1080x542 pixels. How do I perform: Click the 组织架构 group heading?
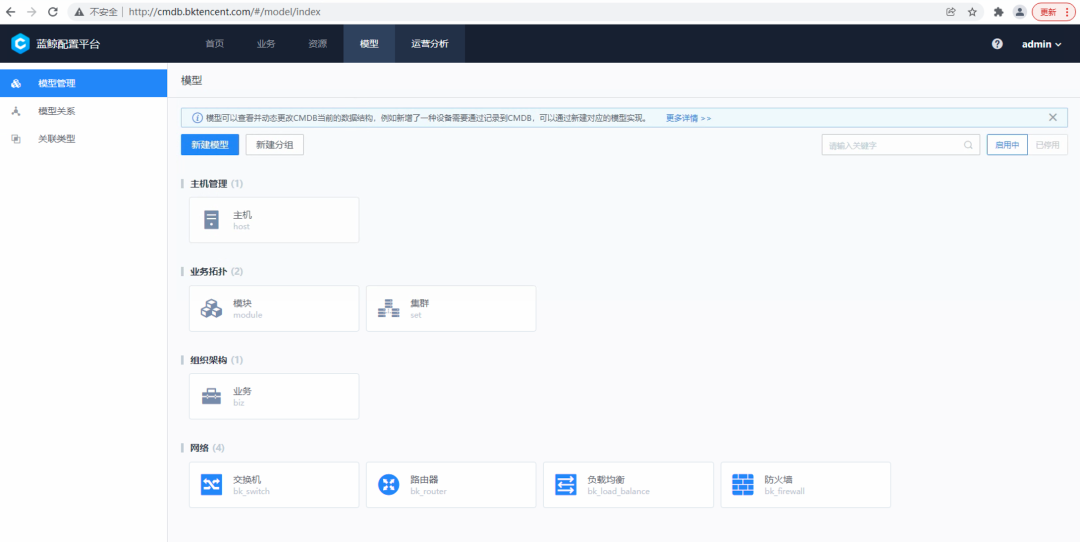209,359
